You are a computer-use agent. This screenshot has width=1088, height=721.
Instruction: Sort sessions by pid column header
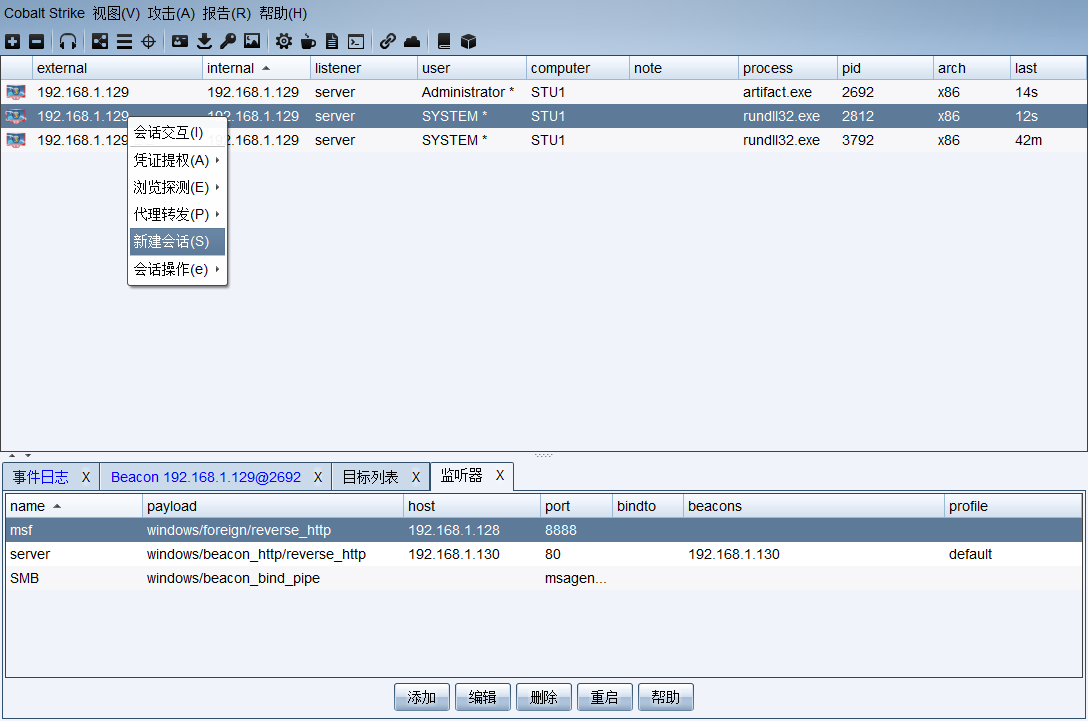pos(885,68)
